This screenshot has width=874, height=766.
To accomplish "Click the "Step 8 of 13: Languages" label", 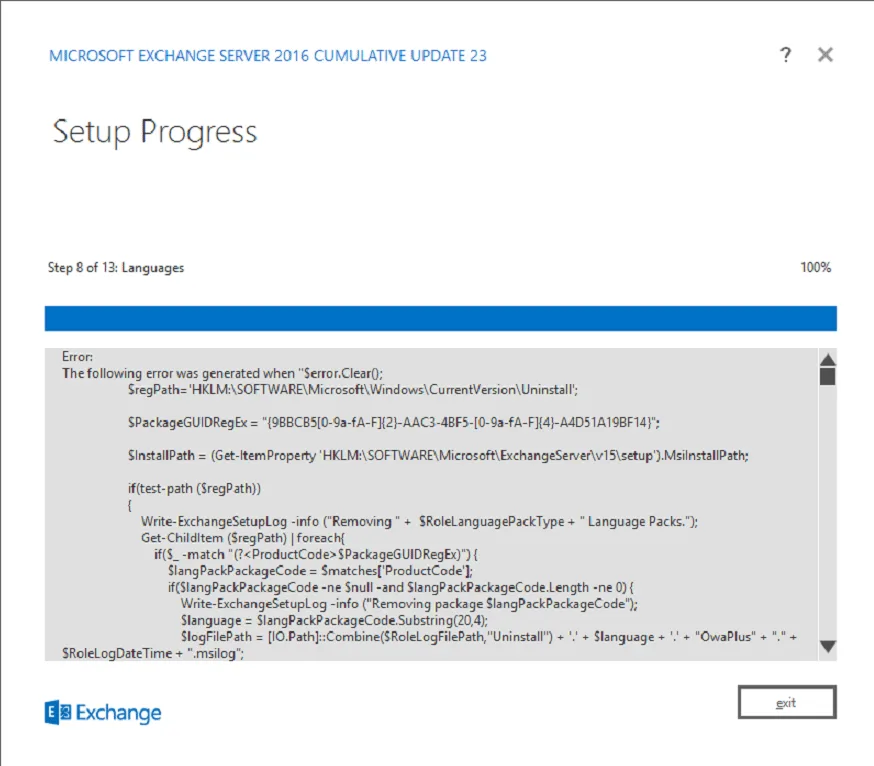I will (x=116, y=268).
